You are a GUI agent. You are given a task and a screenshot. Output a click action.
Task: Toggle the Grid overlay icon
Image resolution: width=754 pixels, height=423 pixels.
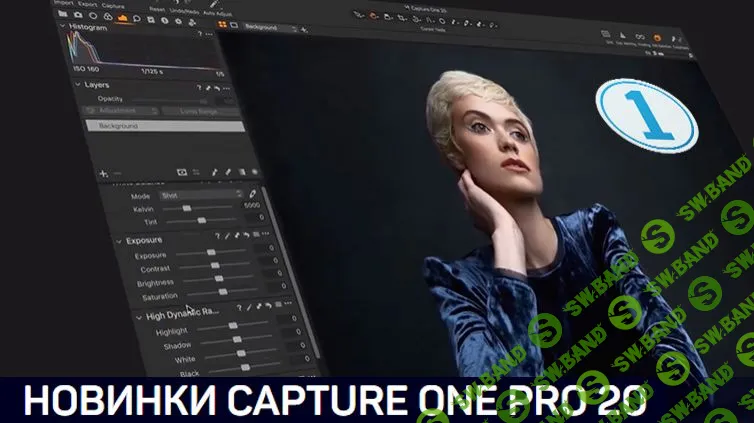(605, 34)
